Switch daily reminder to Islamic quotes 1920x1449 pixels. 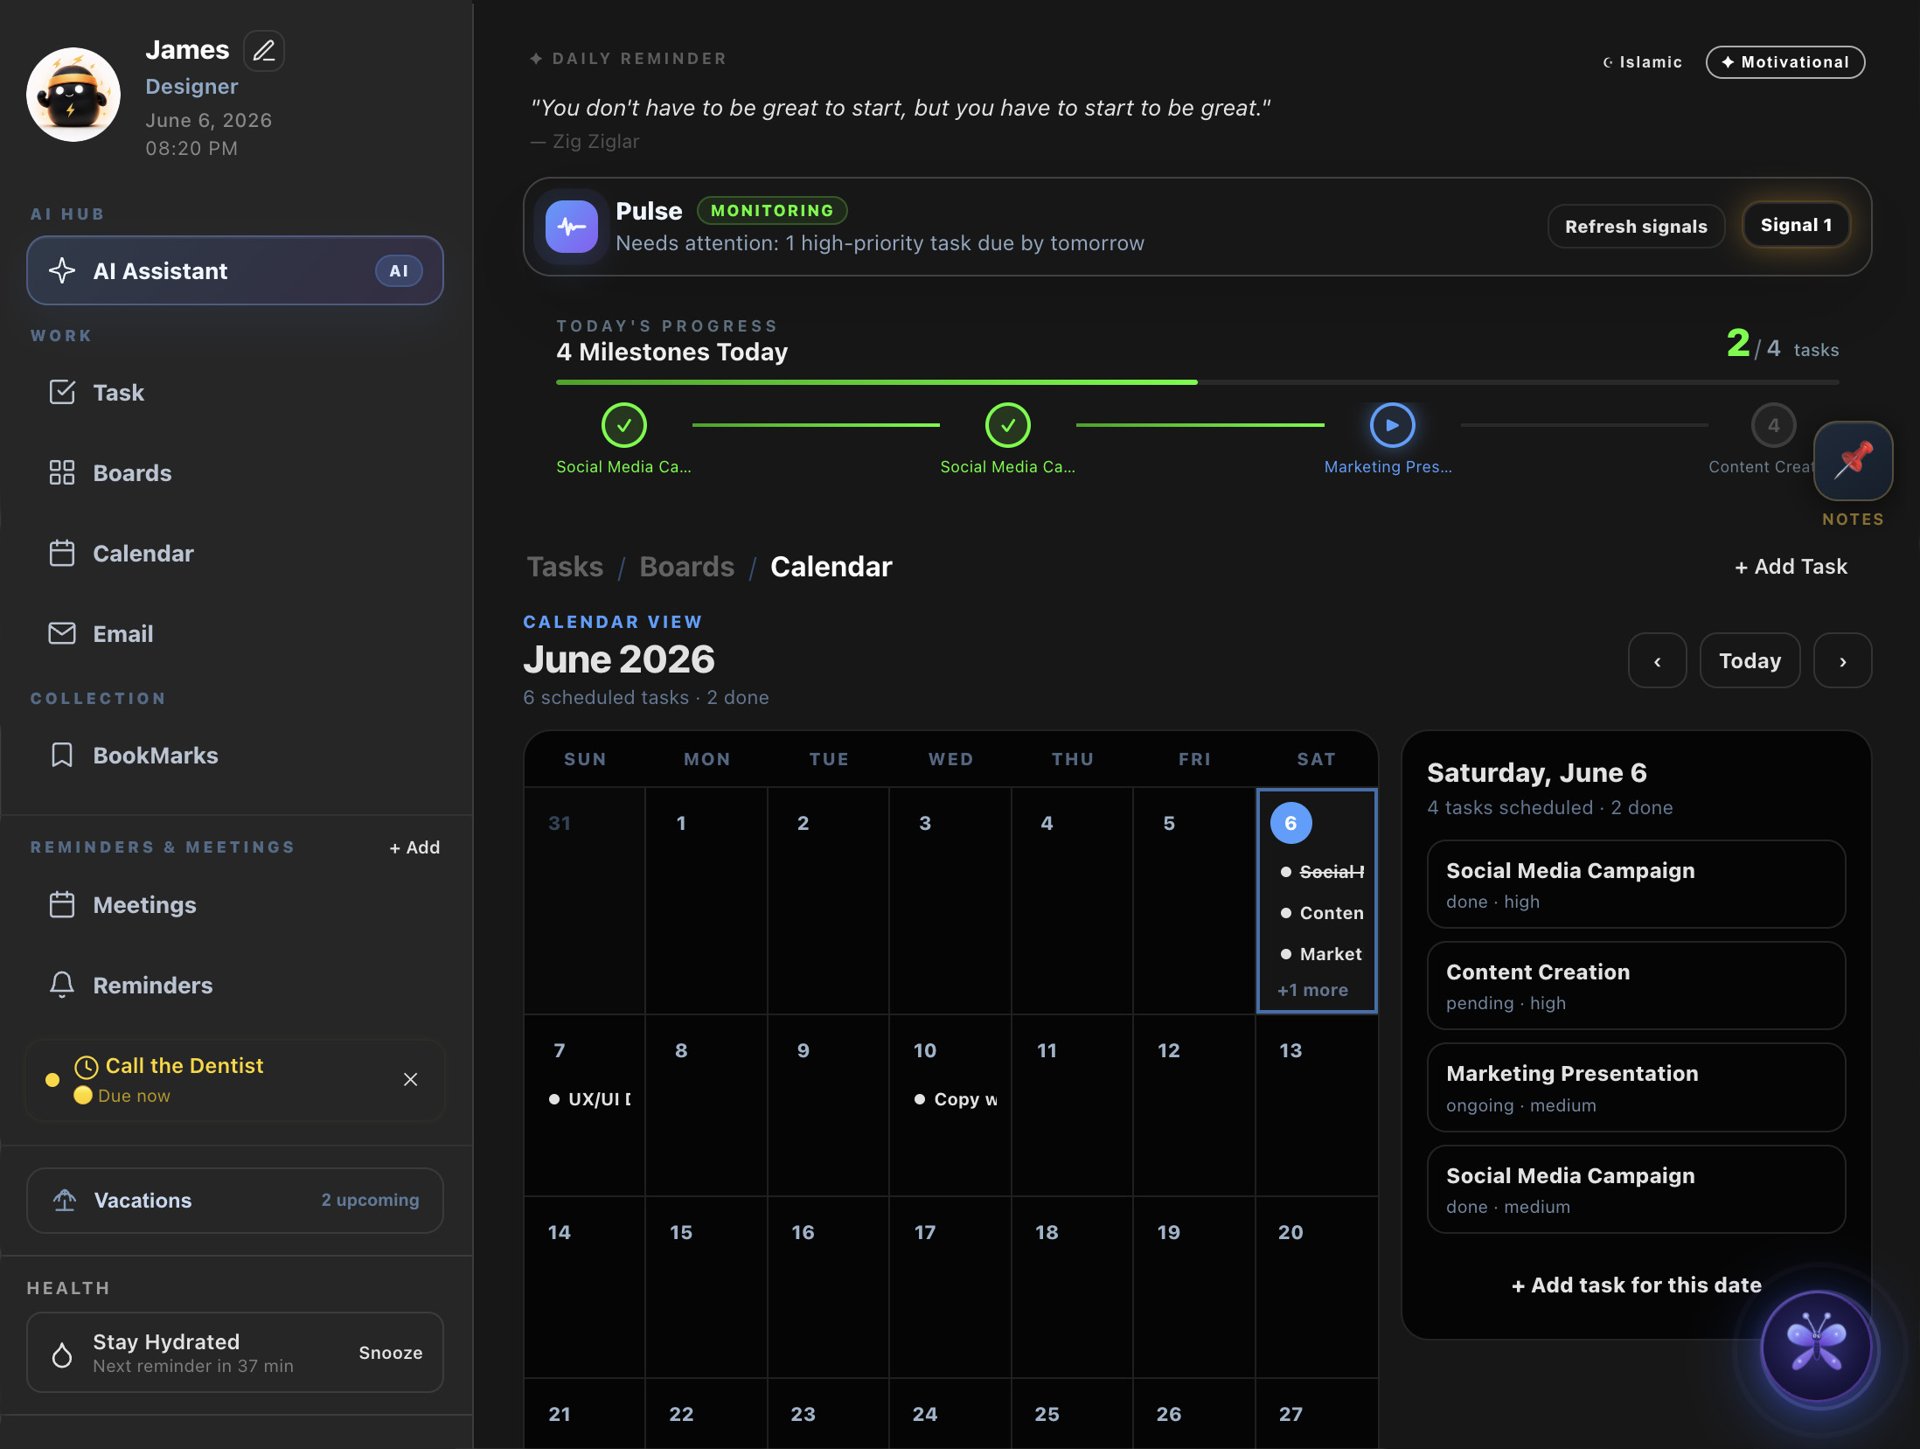tap(1642, 62)
